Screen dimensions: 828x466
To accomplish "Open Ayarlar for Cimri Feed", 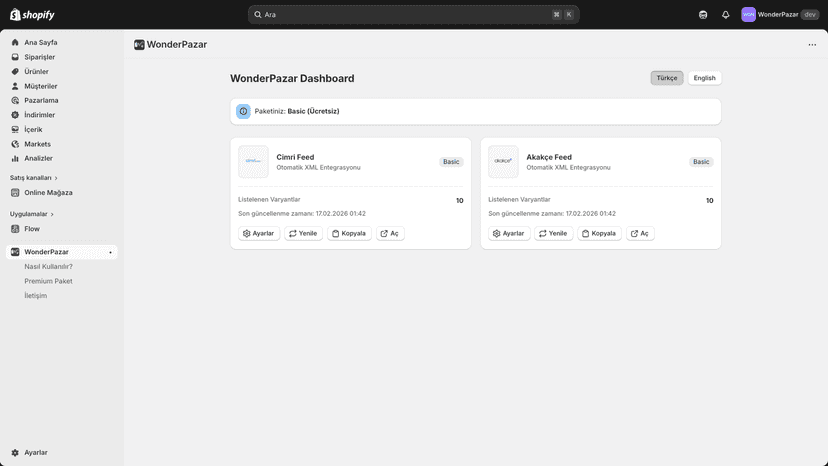I will [259, 234].
